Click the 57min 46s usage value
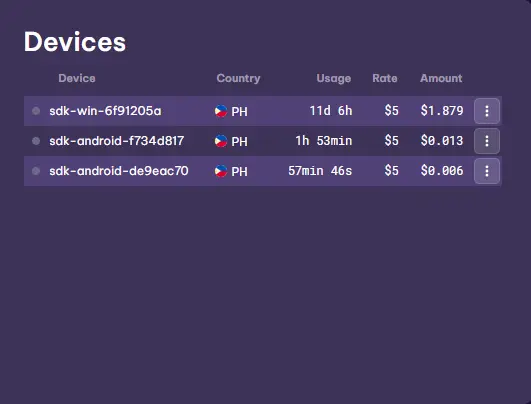This screenshot has height=404, width=531. point(320,171)
